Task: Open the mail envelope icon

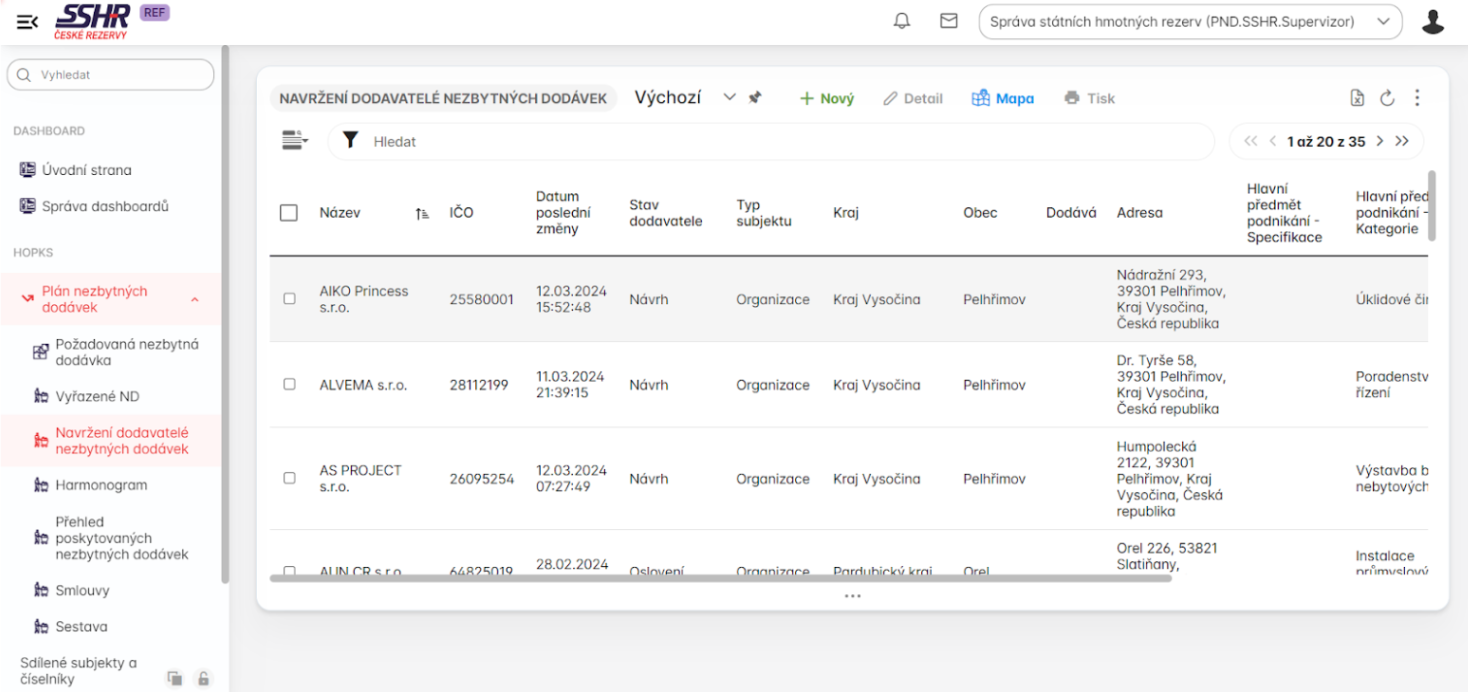Action: click(x=949, y=21)
